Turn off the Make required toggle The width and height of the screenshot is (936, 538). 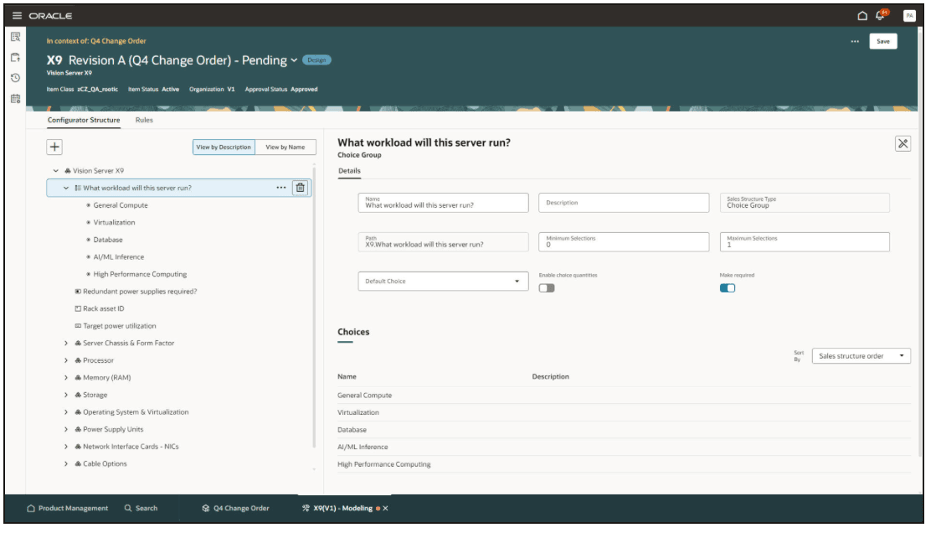tap(727, 288)
